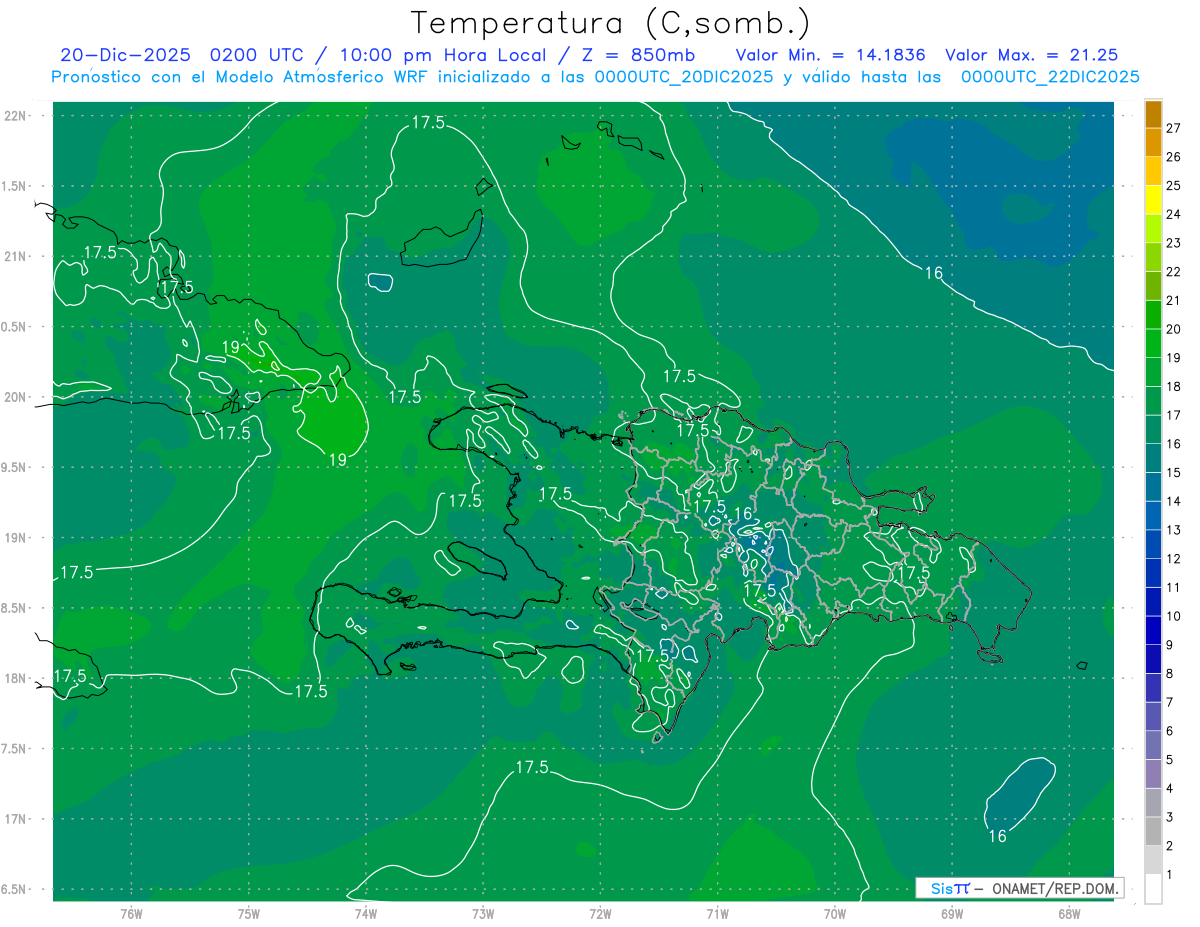
Task: Click the dark blue legend swatch for 9
Action: (1153, 631)
